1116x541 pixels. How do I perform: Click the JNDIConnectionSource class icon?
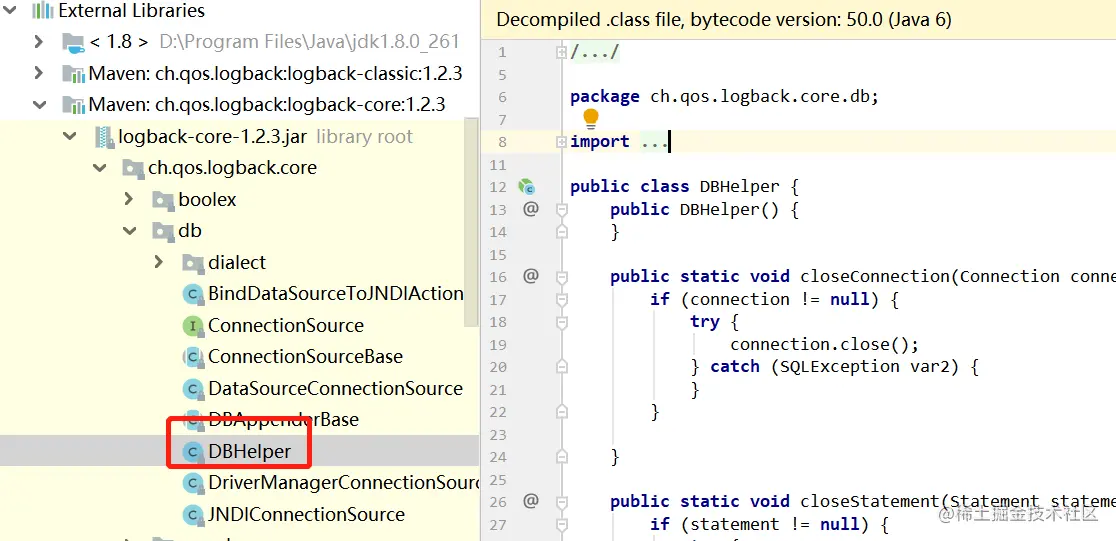point(193,515)
